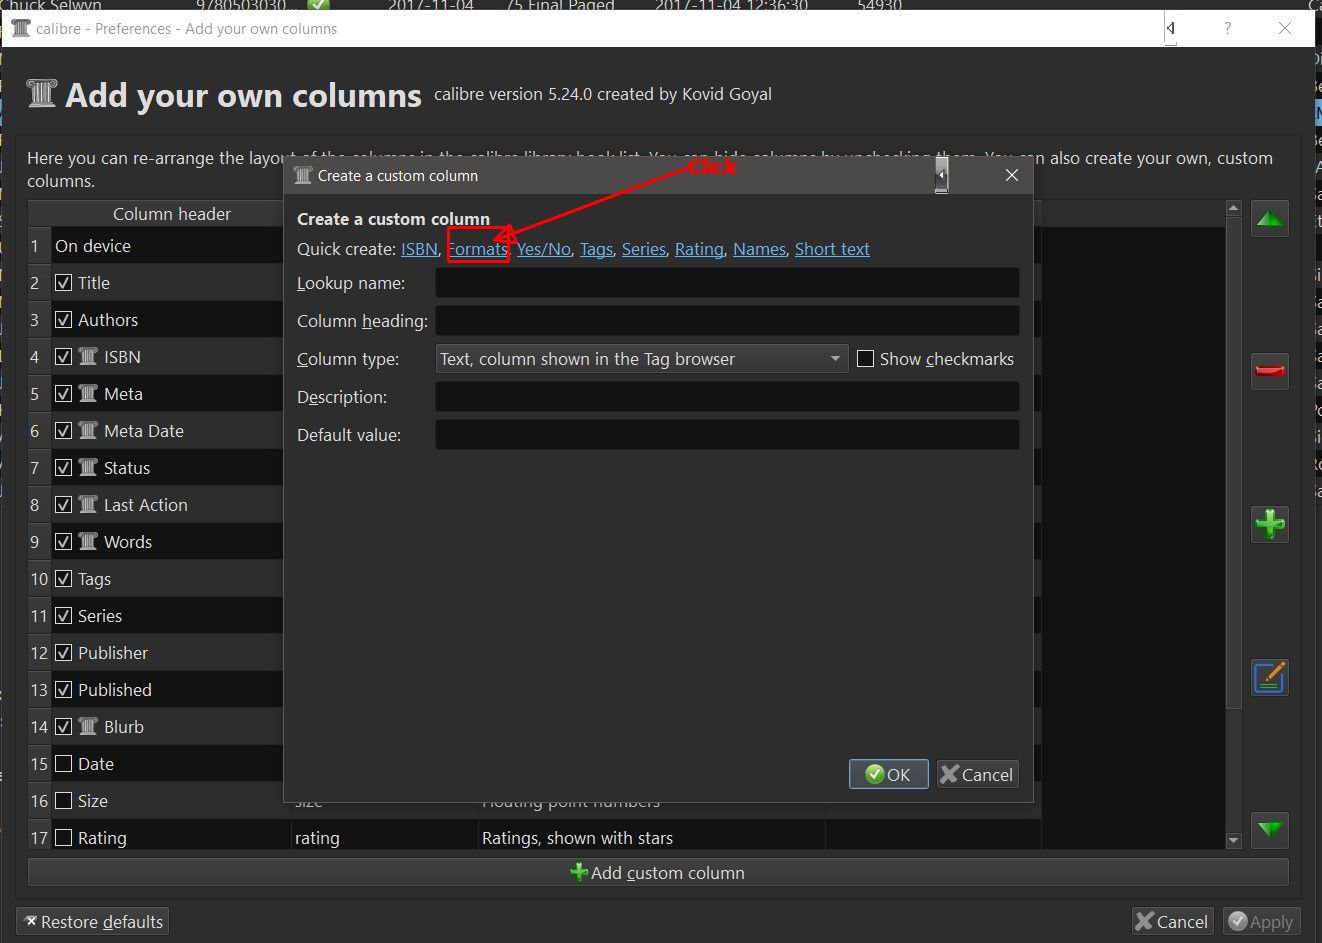Image resolution: width=1322 pixels, height=943 pixels.
Task: Quick create a Tags column
Action: point(596,249)
